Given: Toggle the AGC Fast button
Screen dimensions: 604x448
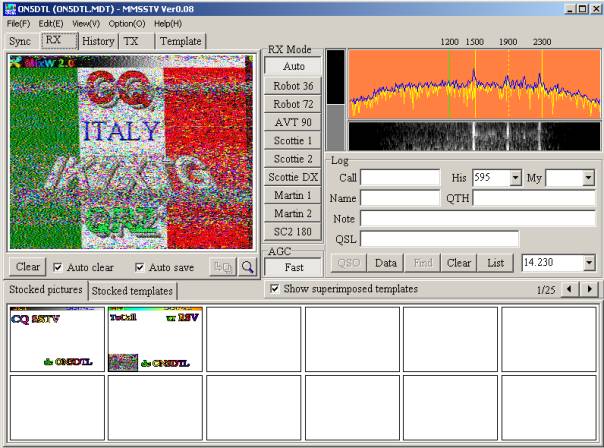Looking at the screenshot, I should coord(293,267).
